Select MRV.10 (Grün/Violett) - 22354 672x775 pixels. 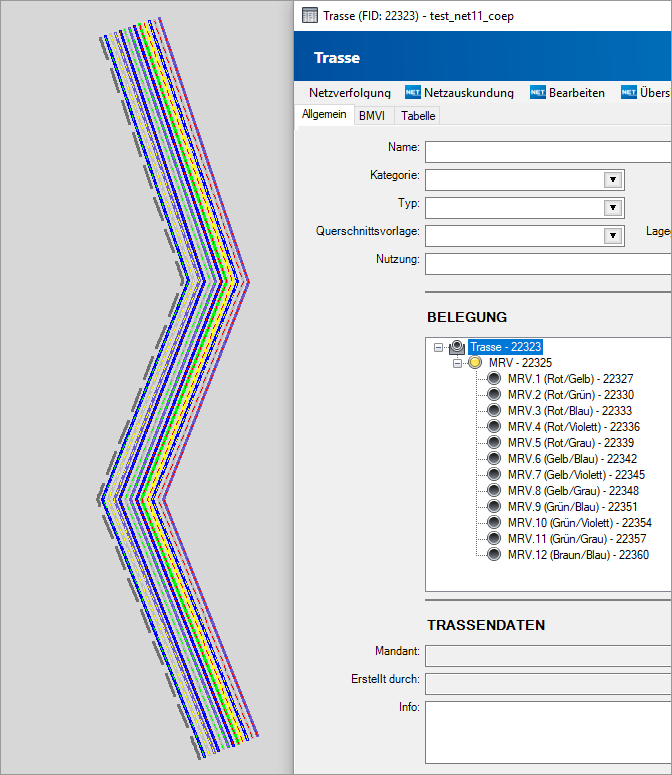click(580, 522)
